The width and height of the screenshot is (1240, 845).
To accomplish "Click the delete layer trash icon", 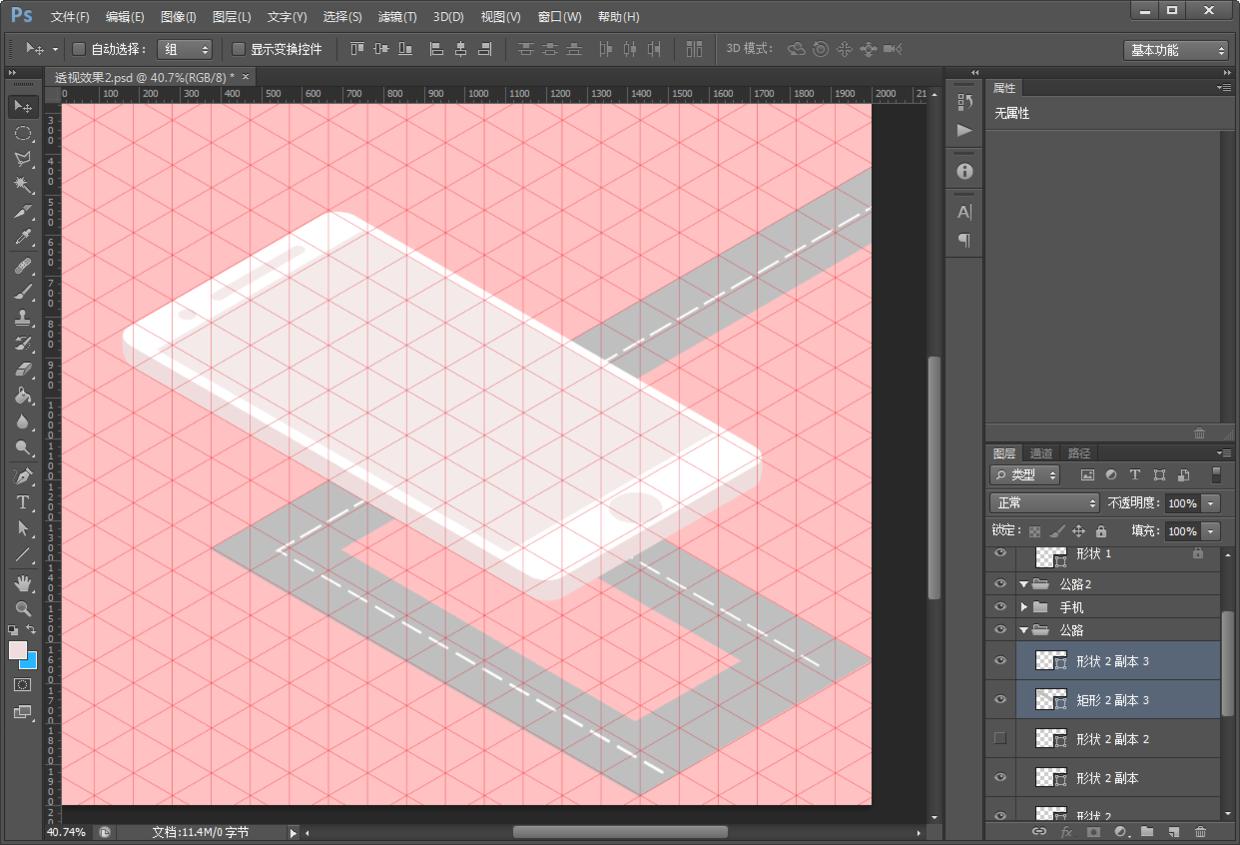I will [x=1200, y=831].
